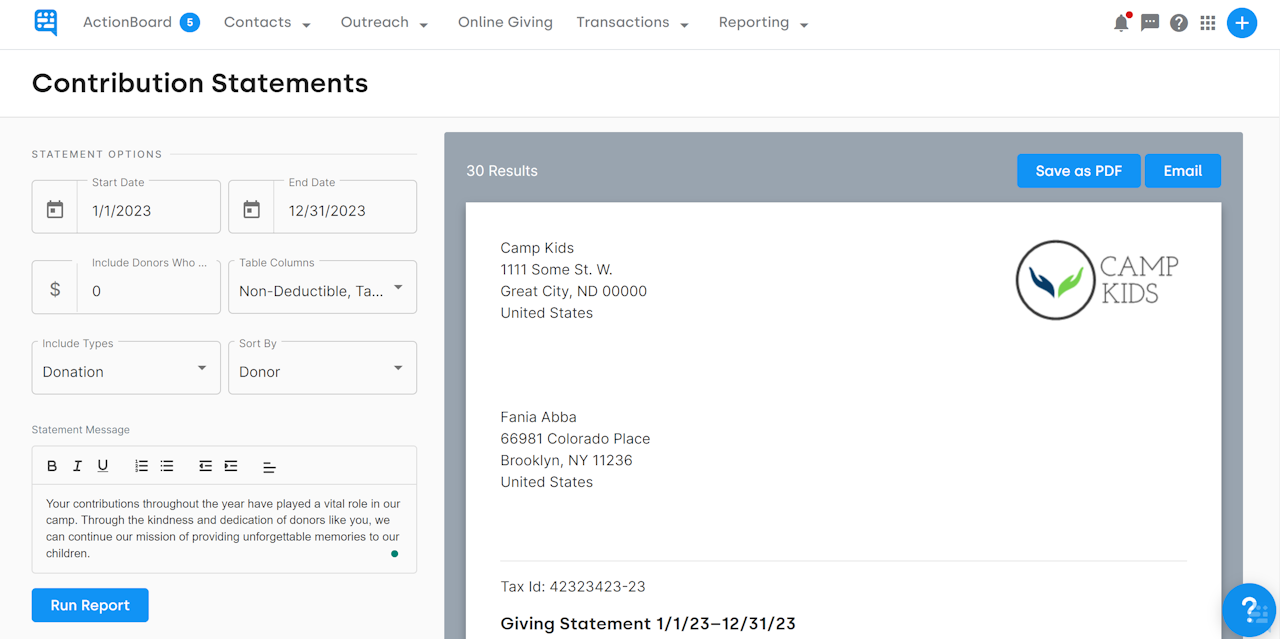
Task: Click the Run Report button
Action: click(89, 605)
